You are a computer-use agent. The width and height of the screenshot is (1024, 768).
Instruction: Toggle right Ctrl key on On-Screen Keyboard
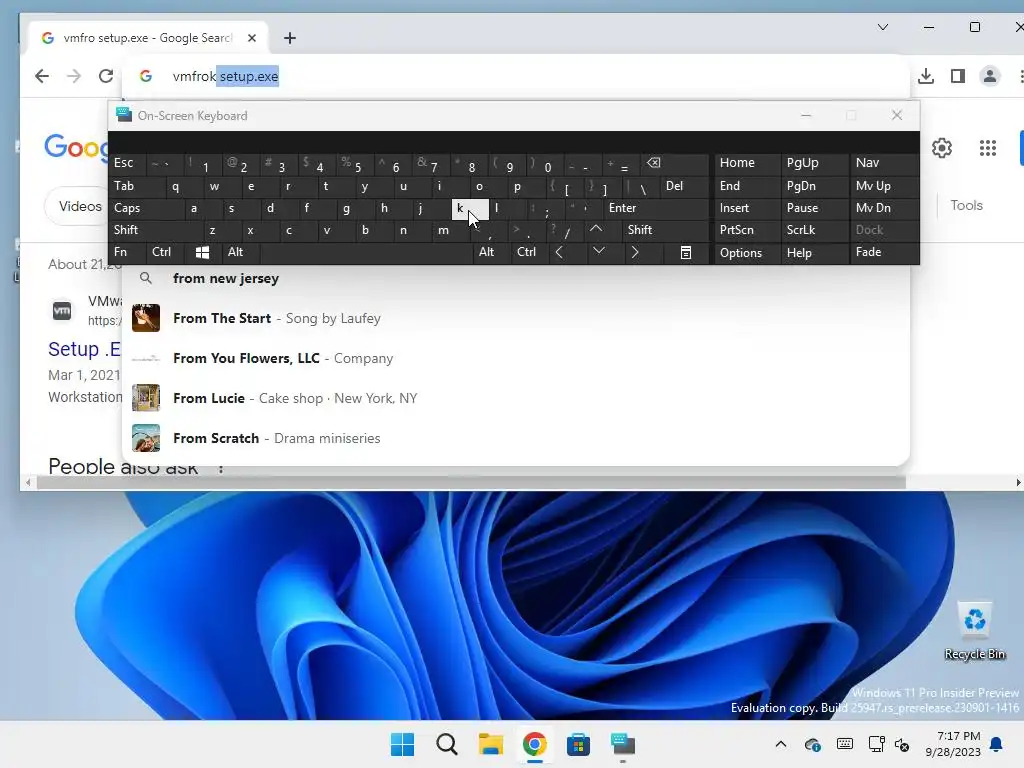point(528,252)
